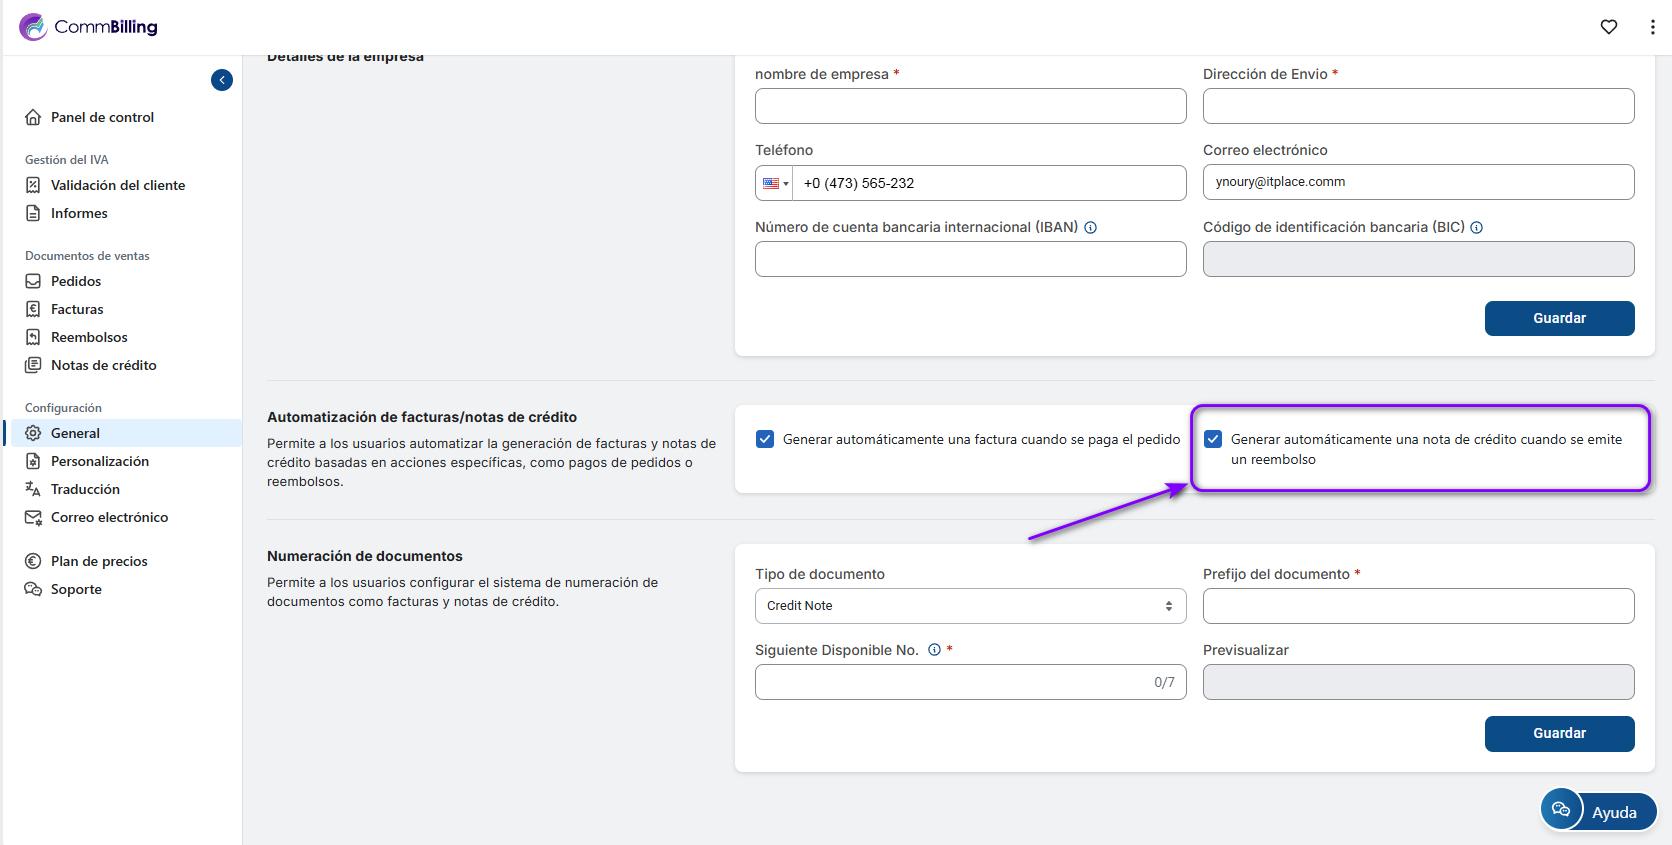Click the nombre de empresa field
Viewport: 1672px width, 845px height.
pyautogui.click(x=970, y=106)
